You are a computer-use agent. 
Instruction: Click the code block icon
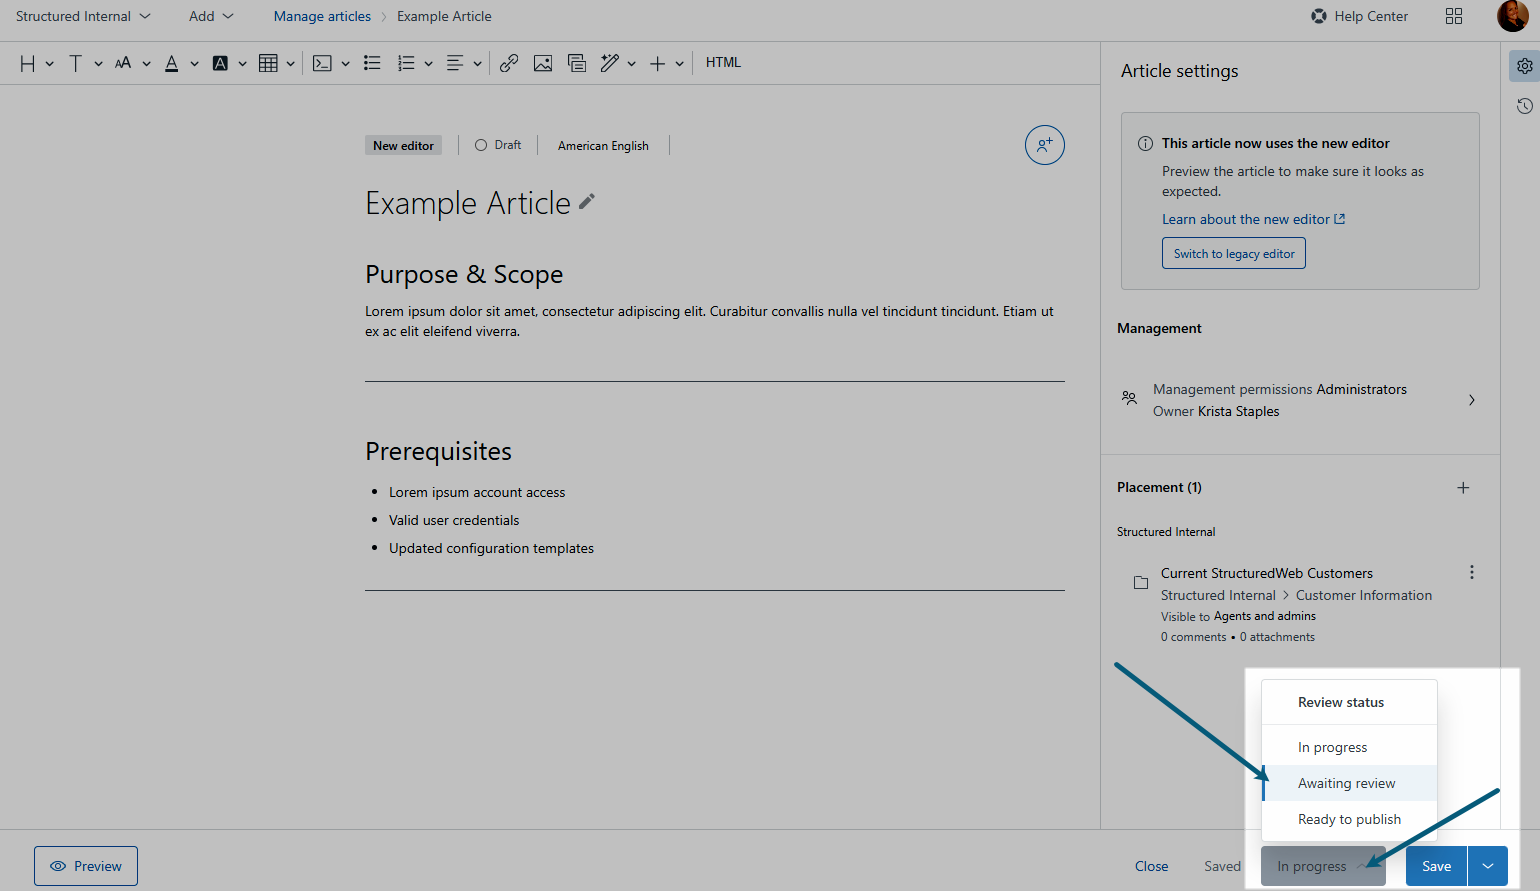click(322, 63)
